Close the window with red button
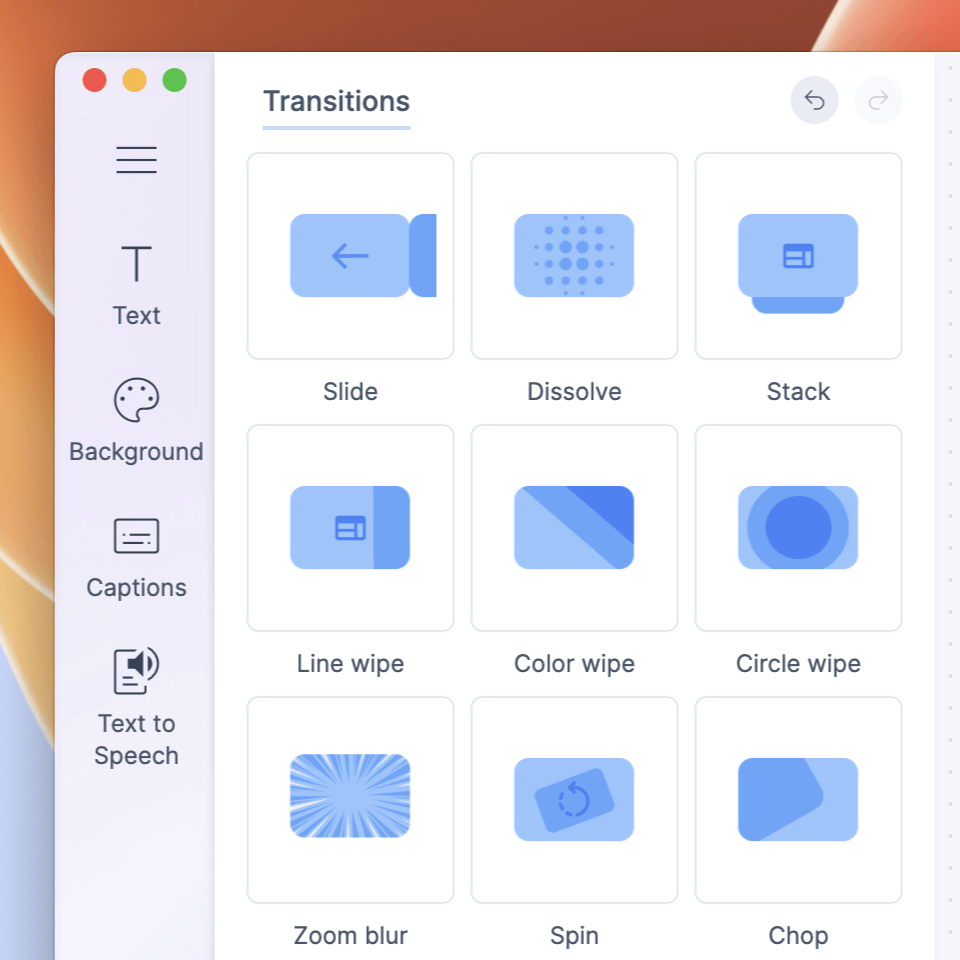This screenshot has height=960, width=960. [95, 80]
